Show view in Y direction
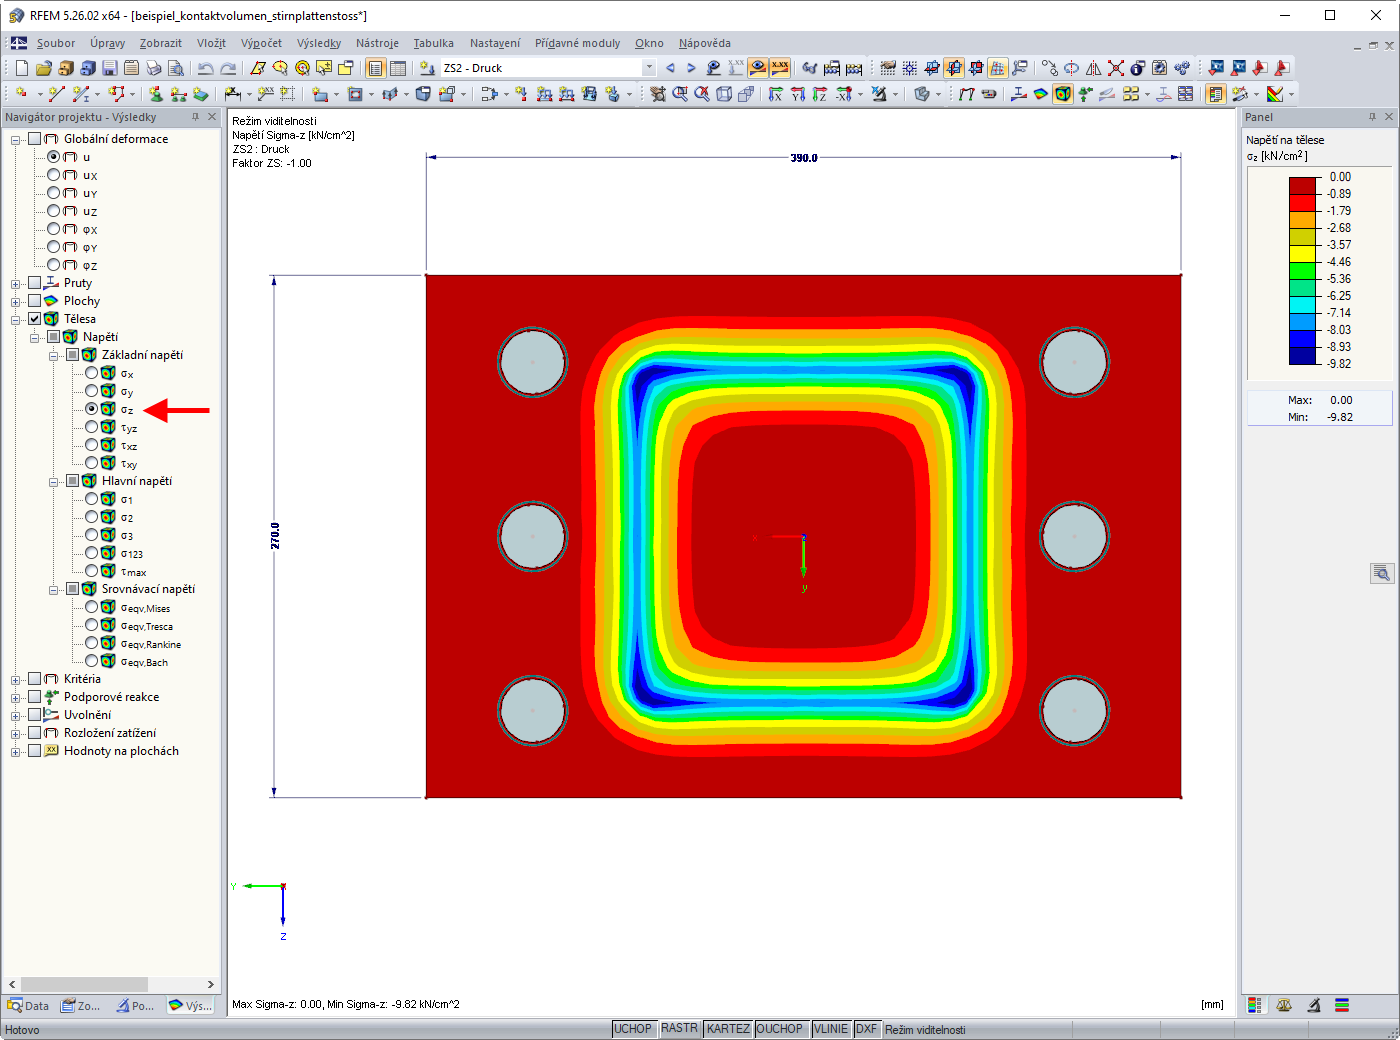 tap(798, 94)
